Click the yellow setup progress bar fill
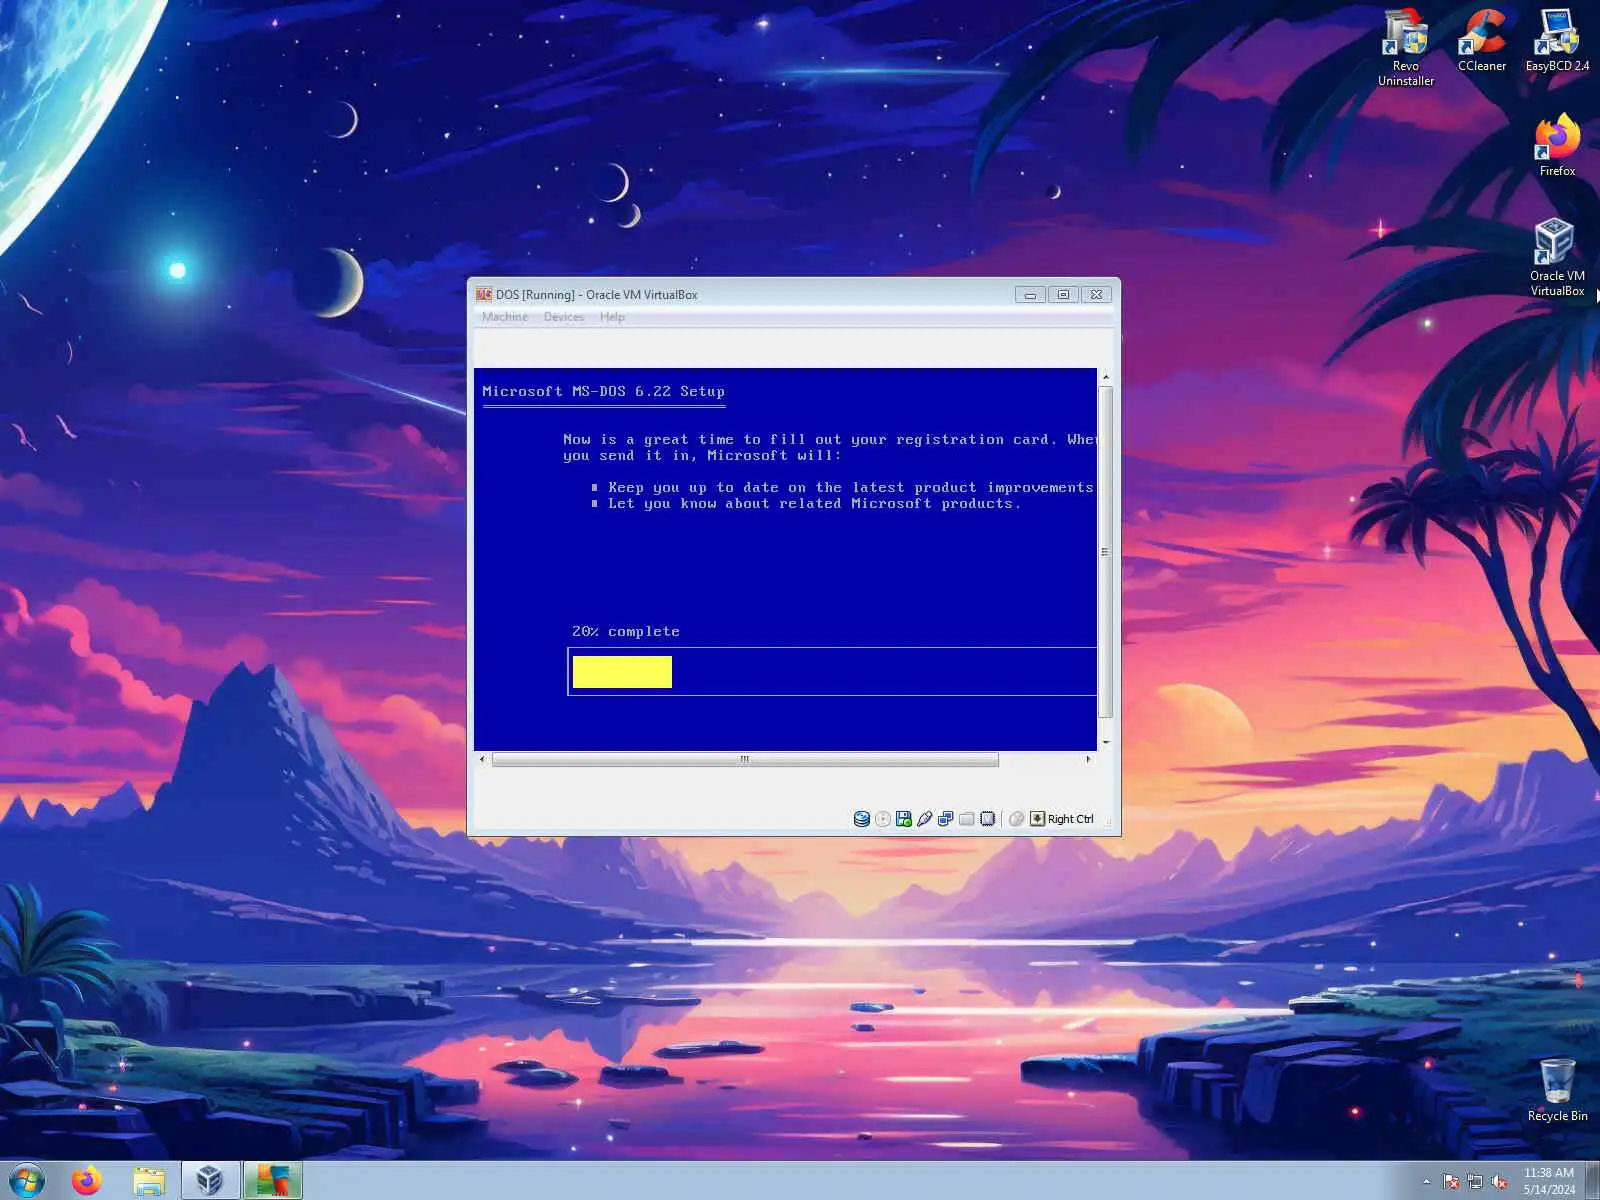Screen dimensions: 1600x1200 click(x=622, y=672)
